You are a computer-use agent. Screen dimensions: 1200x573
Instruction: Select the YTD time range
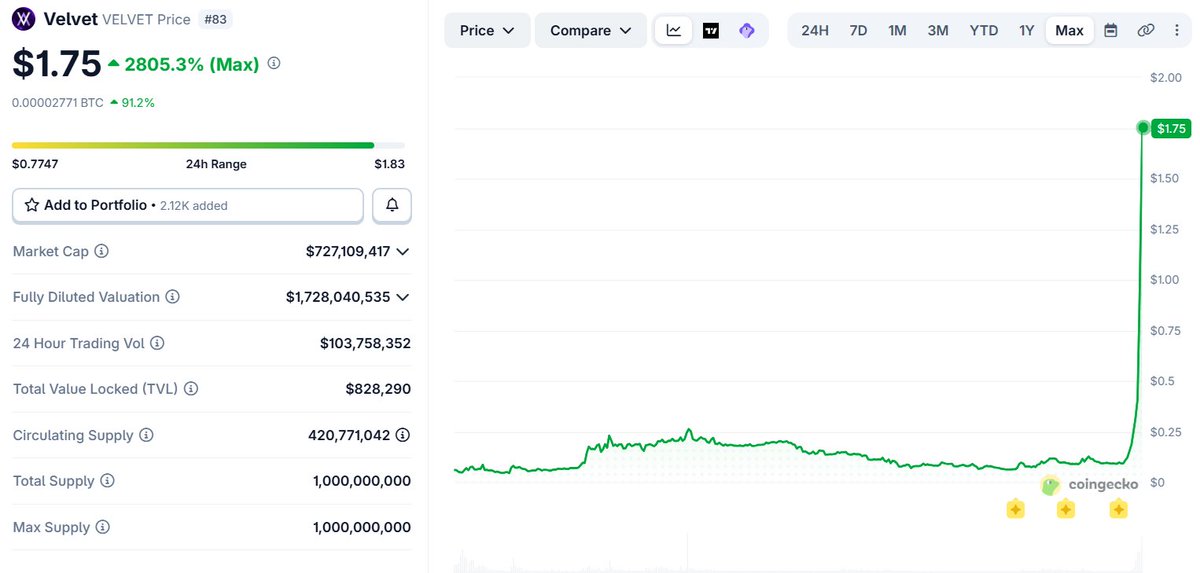tap(984, 30)
